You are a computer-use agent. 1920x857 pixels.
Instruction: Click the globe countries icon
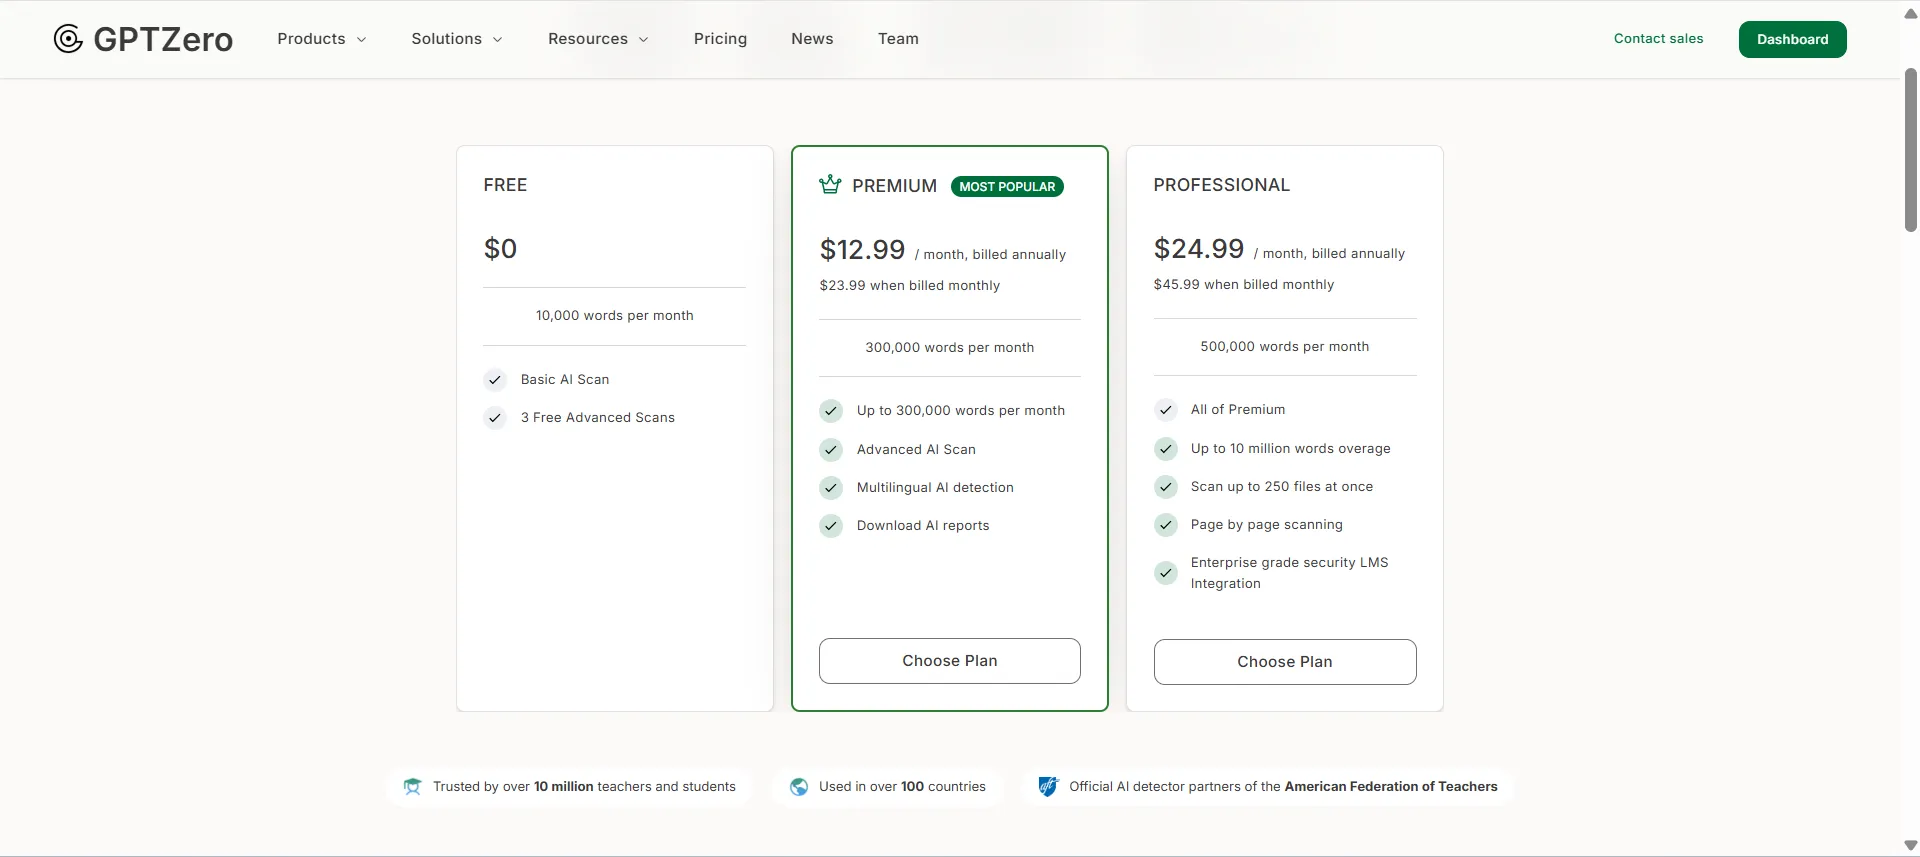(799, 787)
